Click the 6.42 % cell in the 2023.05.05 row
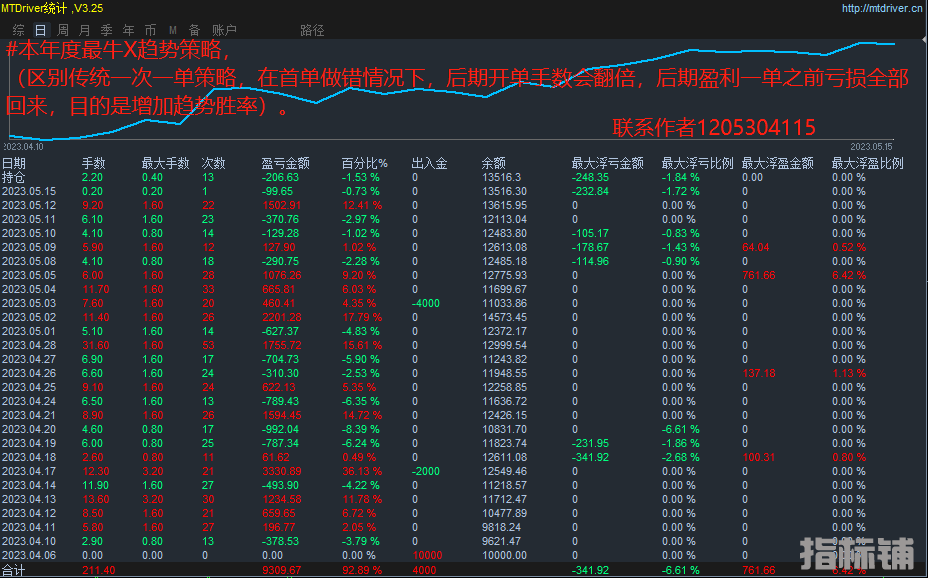 (x=849, y=276)
